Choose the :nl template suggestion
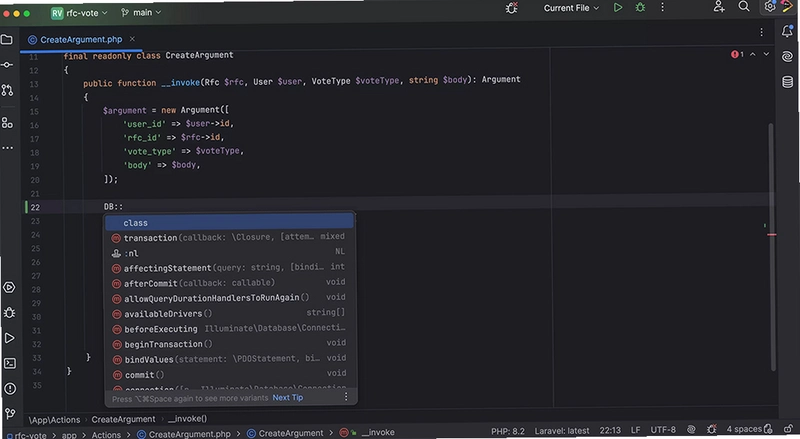Viewport: 800px width, 439px height. 229,253
